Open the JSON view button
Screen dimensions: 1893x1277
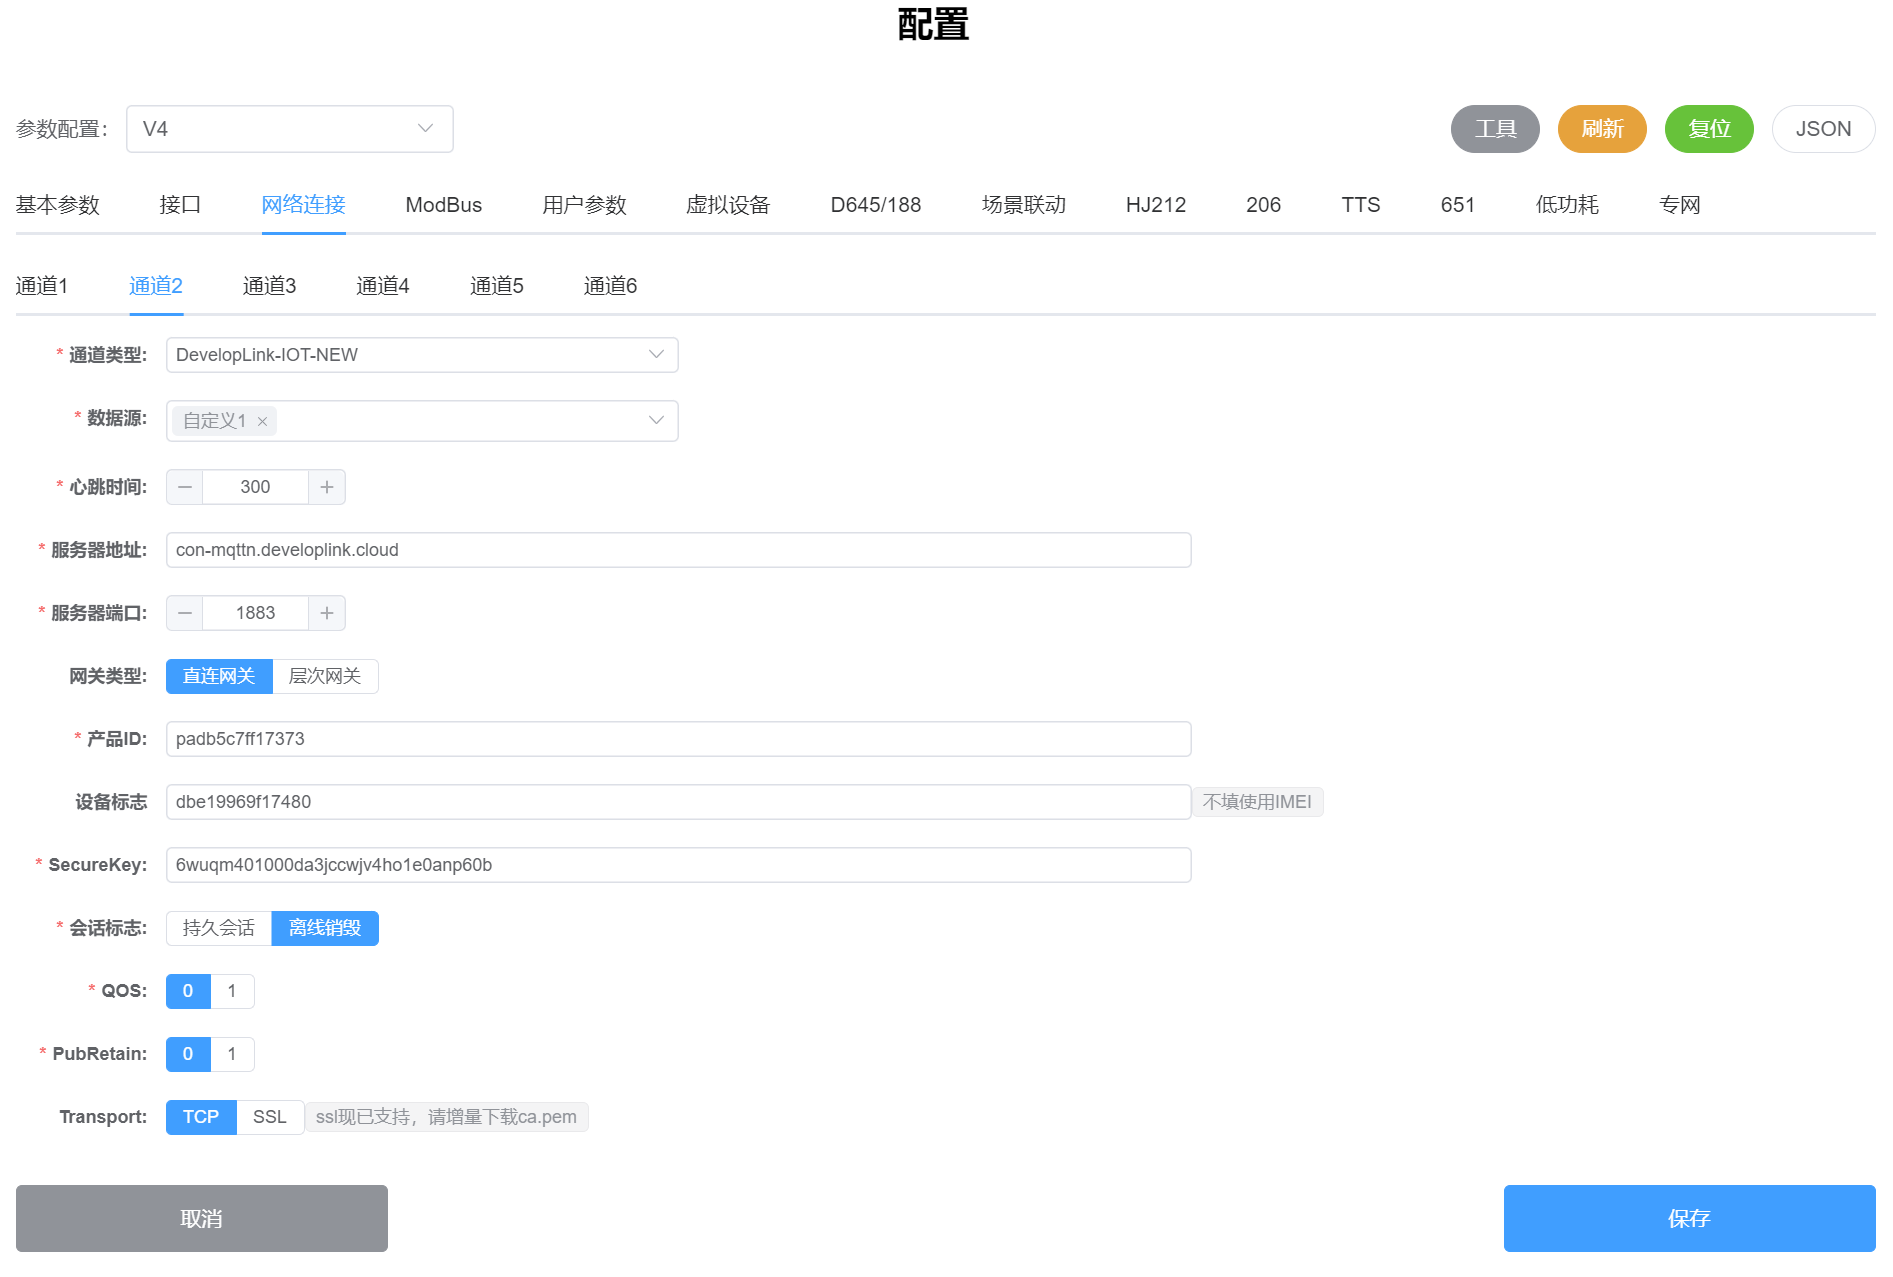pyautogui.click(x=1823, y=129)
